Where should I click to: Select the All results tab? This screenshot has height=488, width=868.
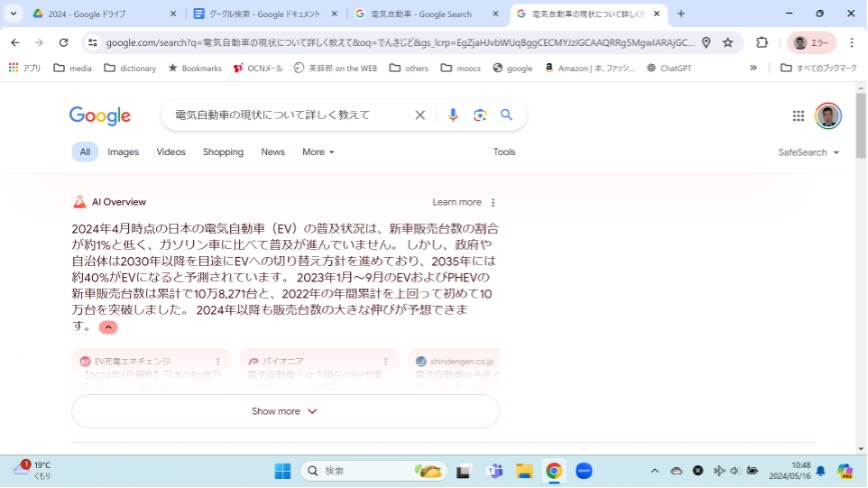pyautogui.click(x=85, y=152)
